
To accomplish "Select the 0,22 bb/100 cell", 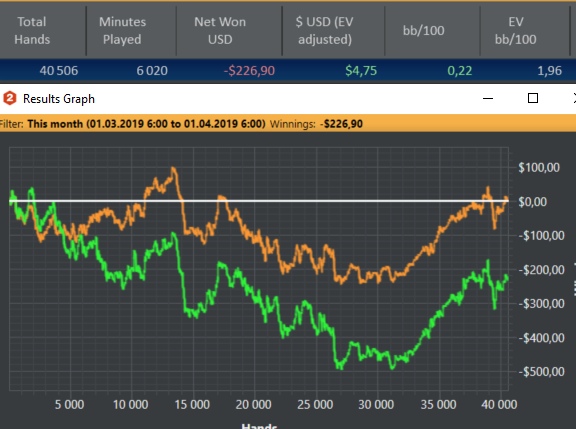I will [x=460, y=71].
